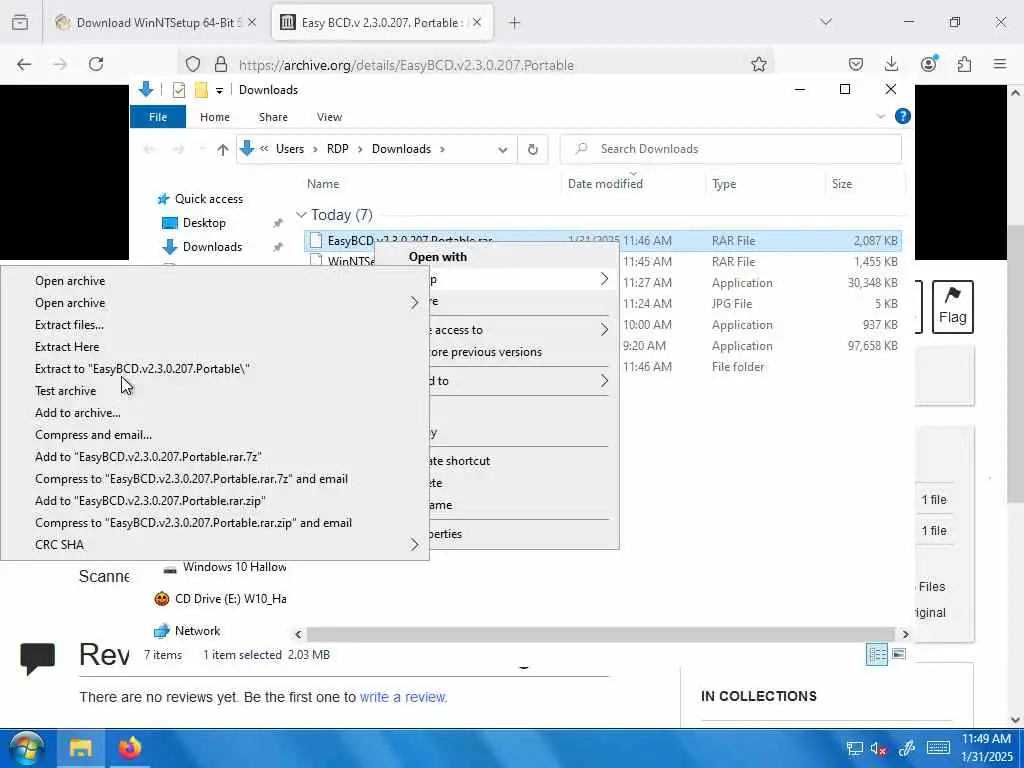This screenshot has height=768, width=1024.
Task: Follow the write a review link
Action: tap(404, 697)
